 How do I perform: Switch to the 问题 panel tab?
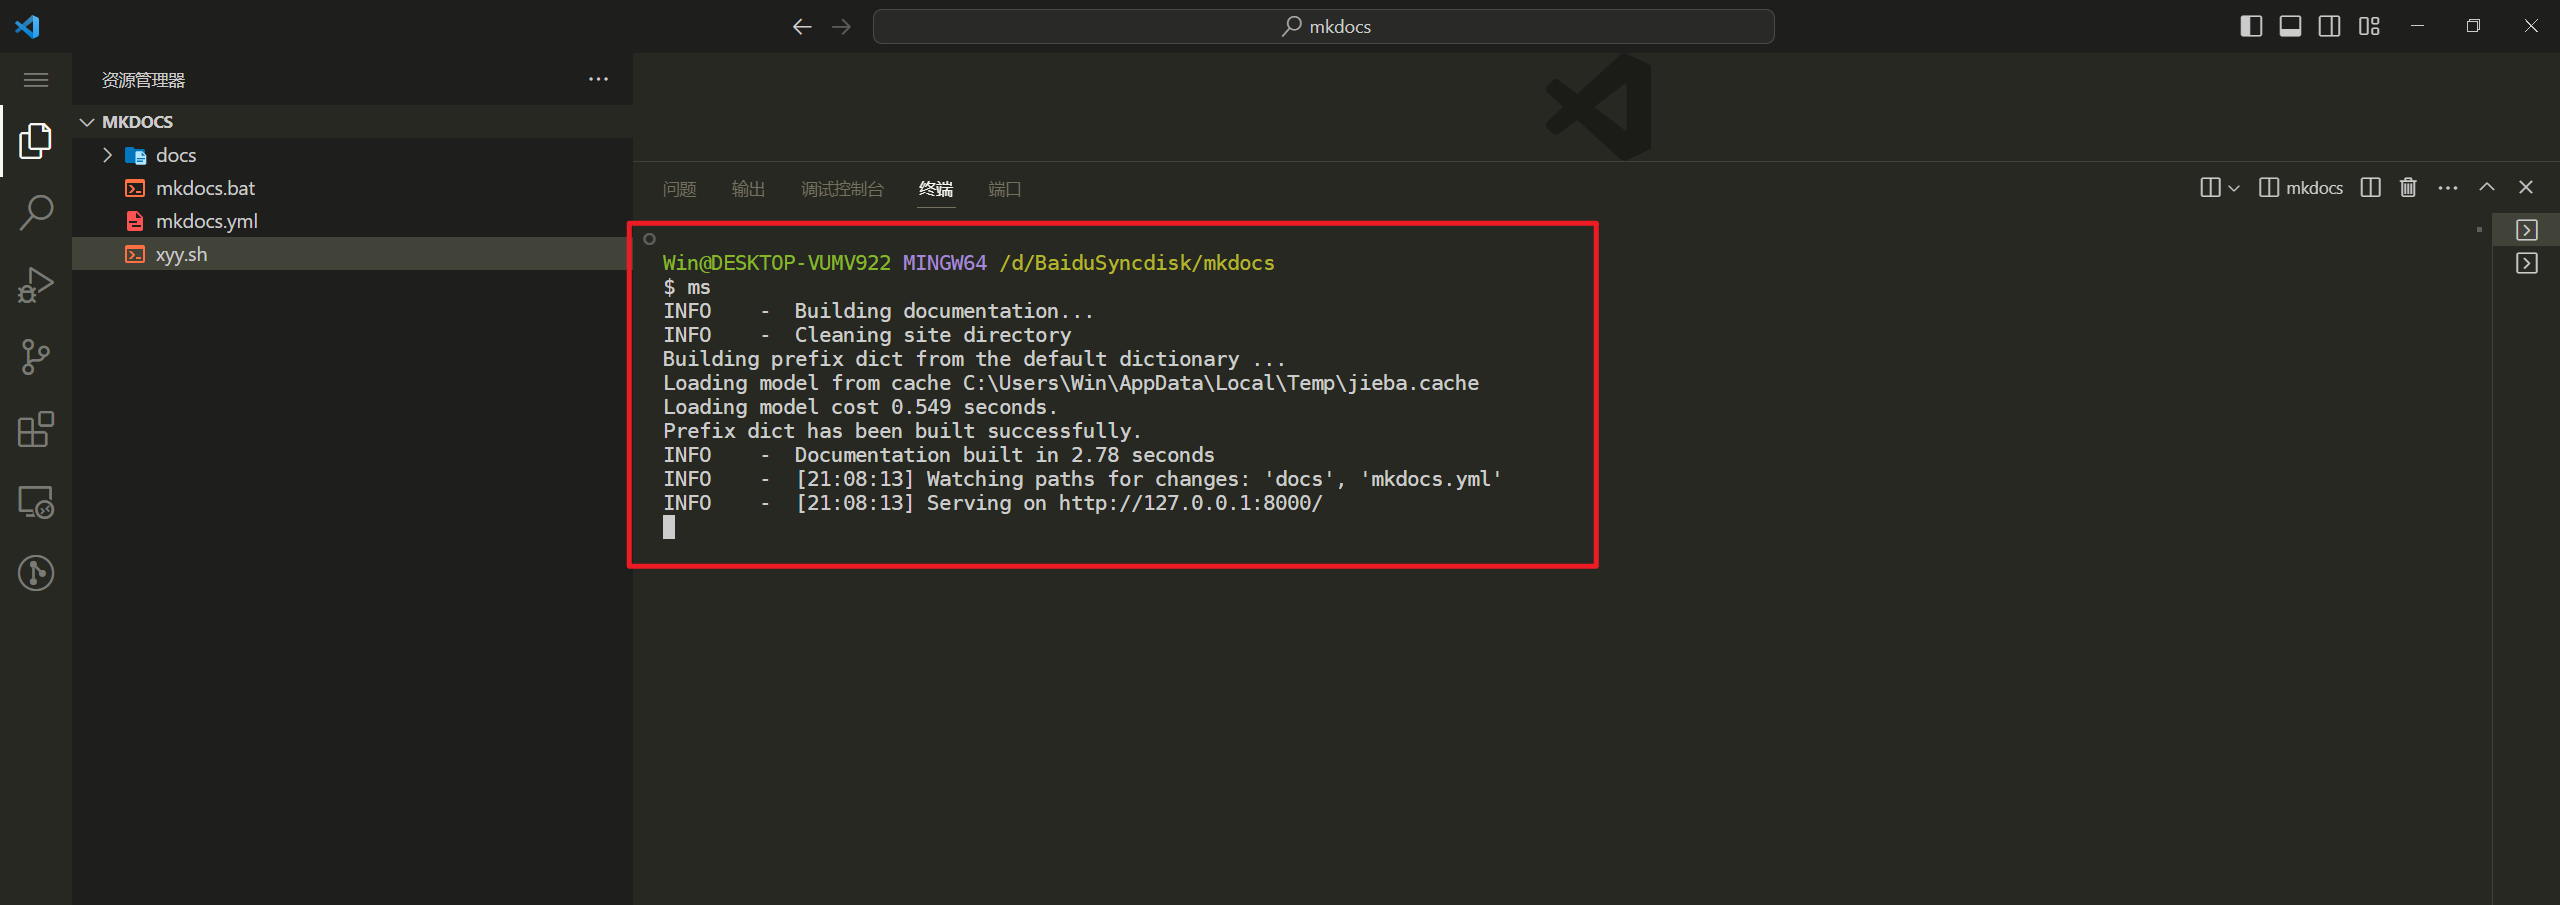coord(679,189)
